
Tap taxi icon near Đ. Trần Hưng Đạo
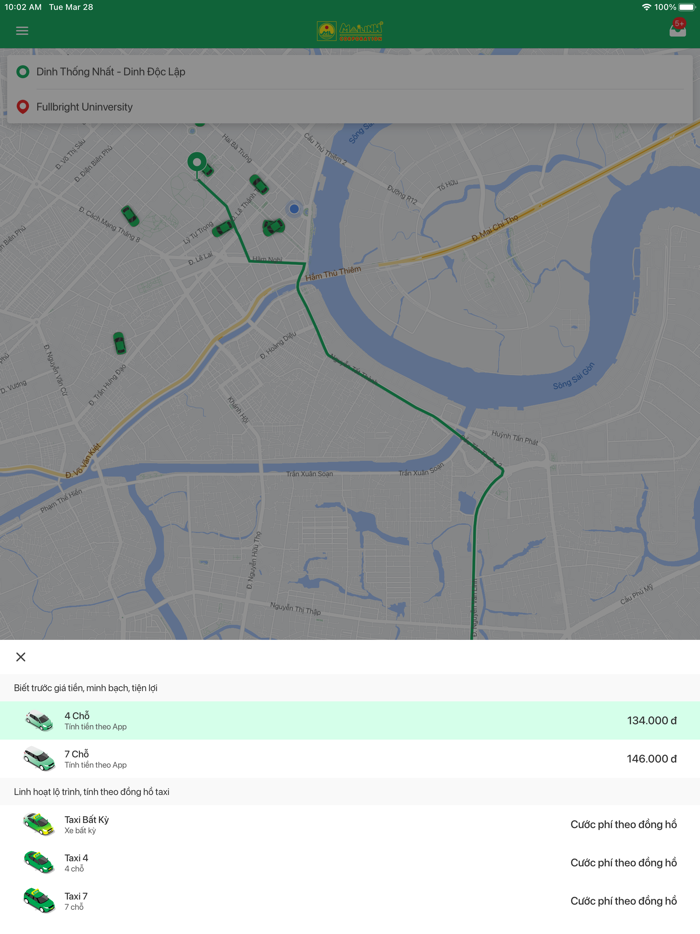tap(119, 343)
